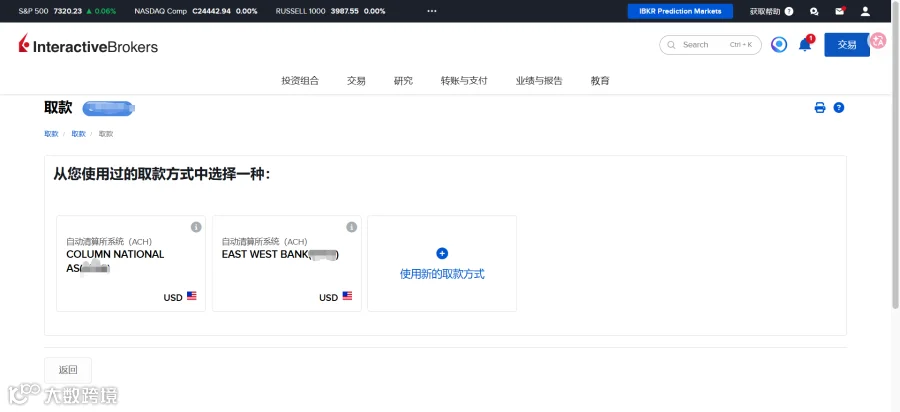Click the blue 交易 button
Image resolution: width=900 pixels, height=412 pixels.
pos(847,45)
